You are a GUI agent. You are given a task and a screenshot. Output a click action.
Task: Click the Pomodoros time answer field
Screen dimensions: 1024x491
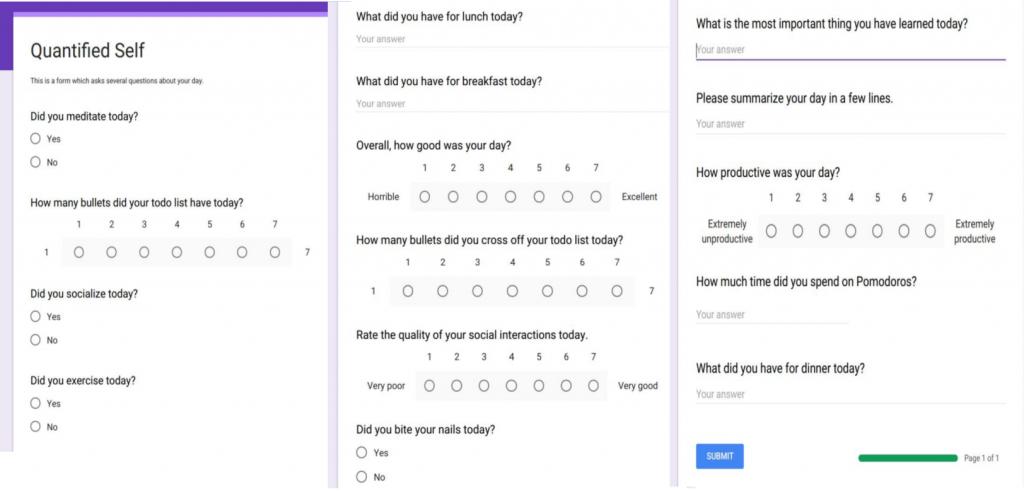pyautogui.click(x=772, y=315)
